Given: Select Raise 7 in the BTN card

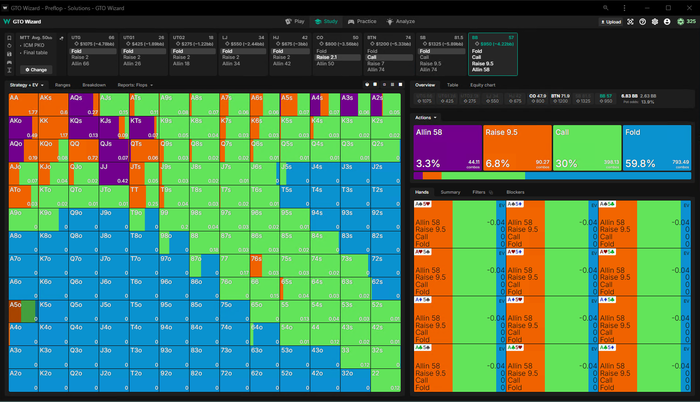Looking at the screenshot, I should coord(390,64).
